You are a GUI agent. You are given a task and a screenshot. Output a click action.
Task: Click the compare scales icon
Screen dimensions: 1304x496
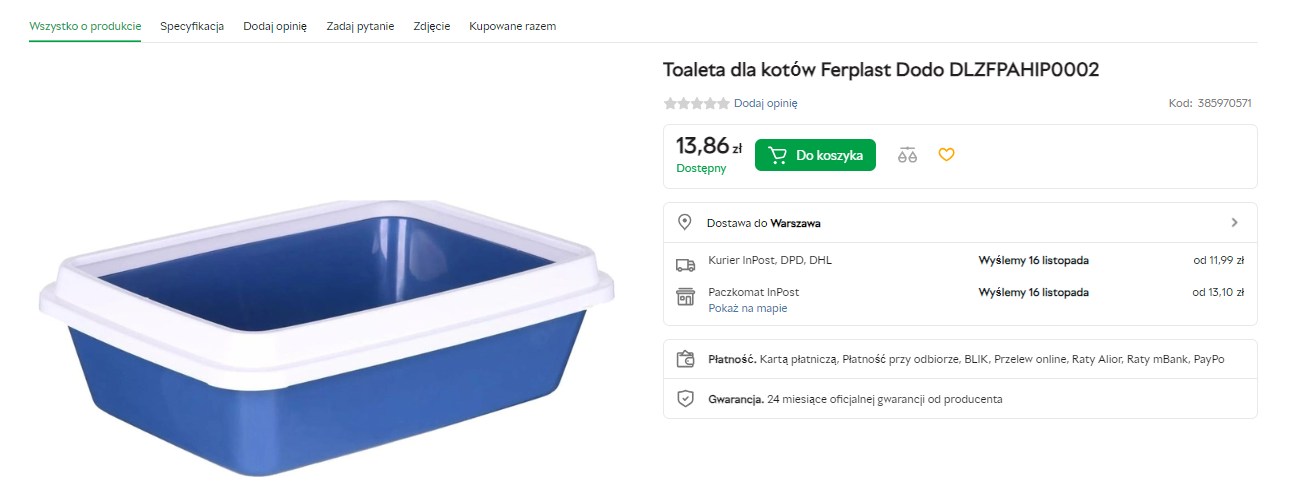[907, 155]
